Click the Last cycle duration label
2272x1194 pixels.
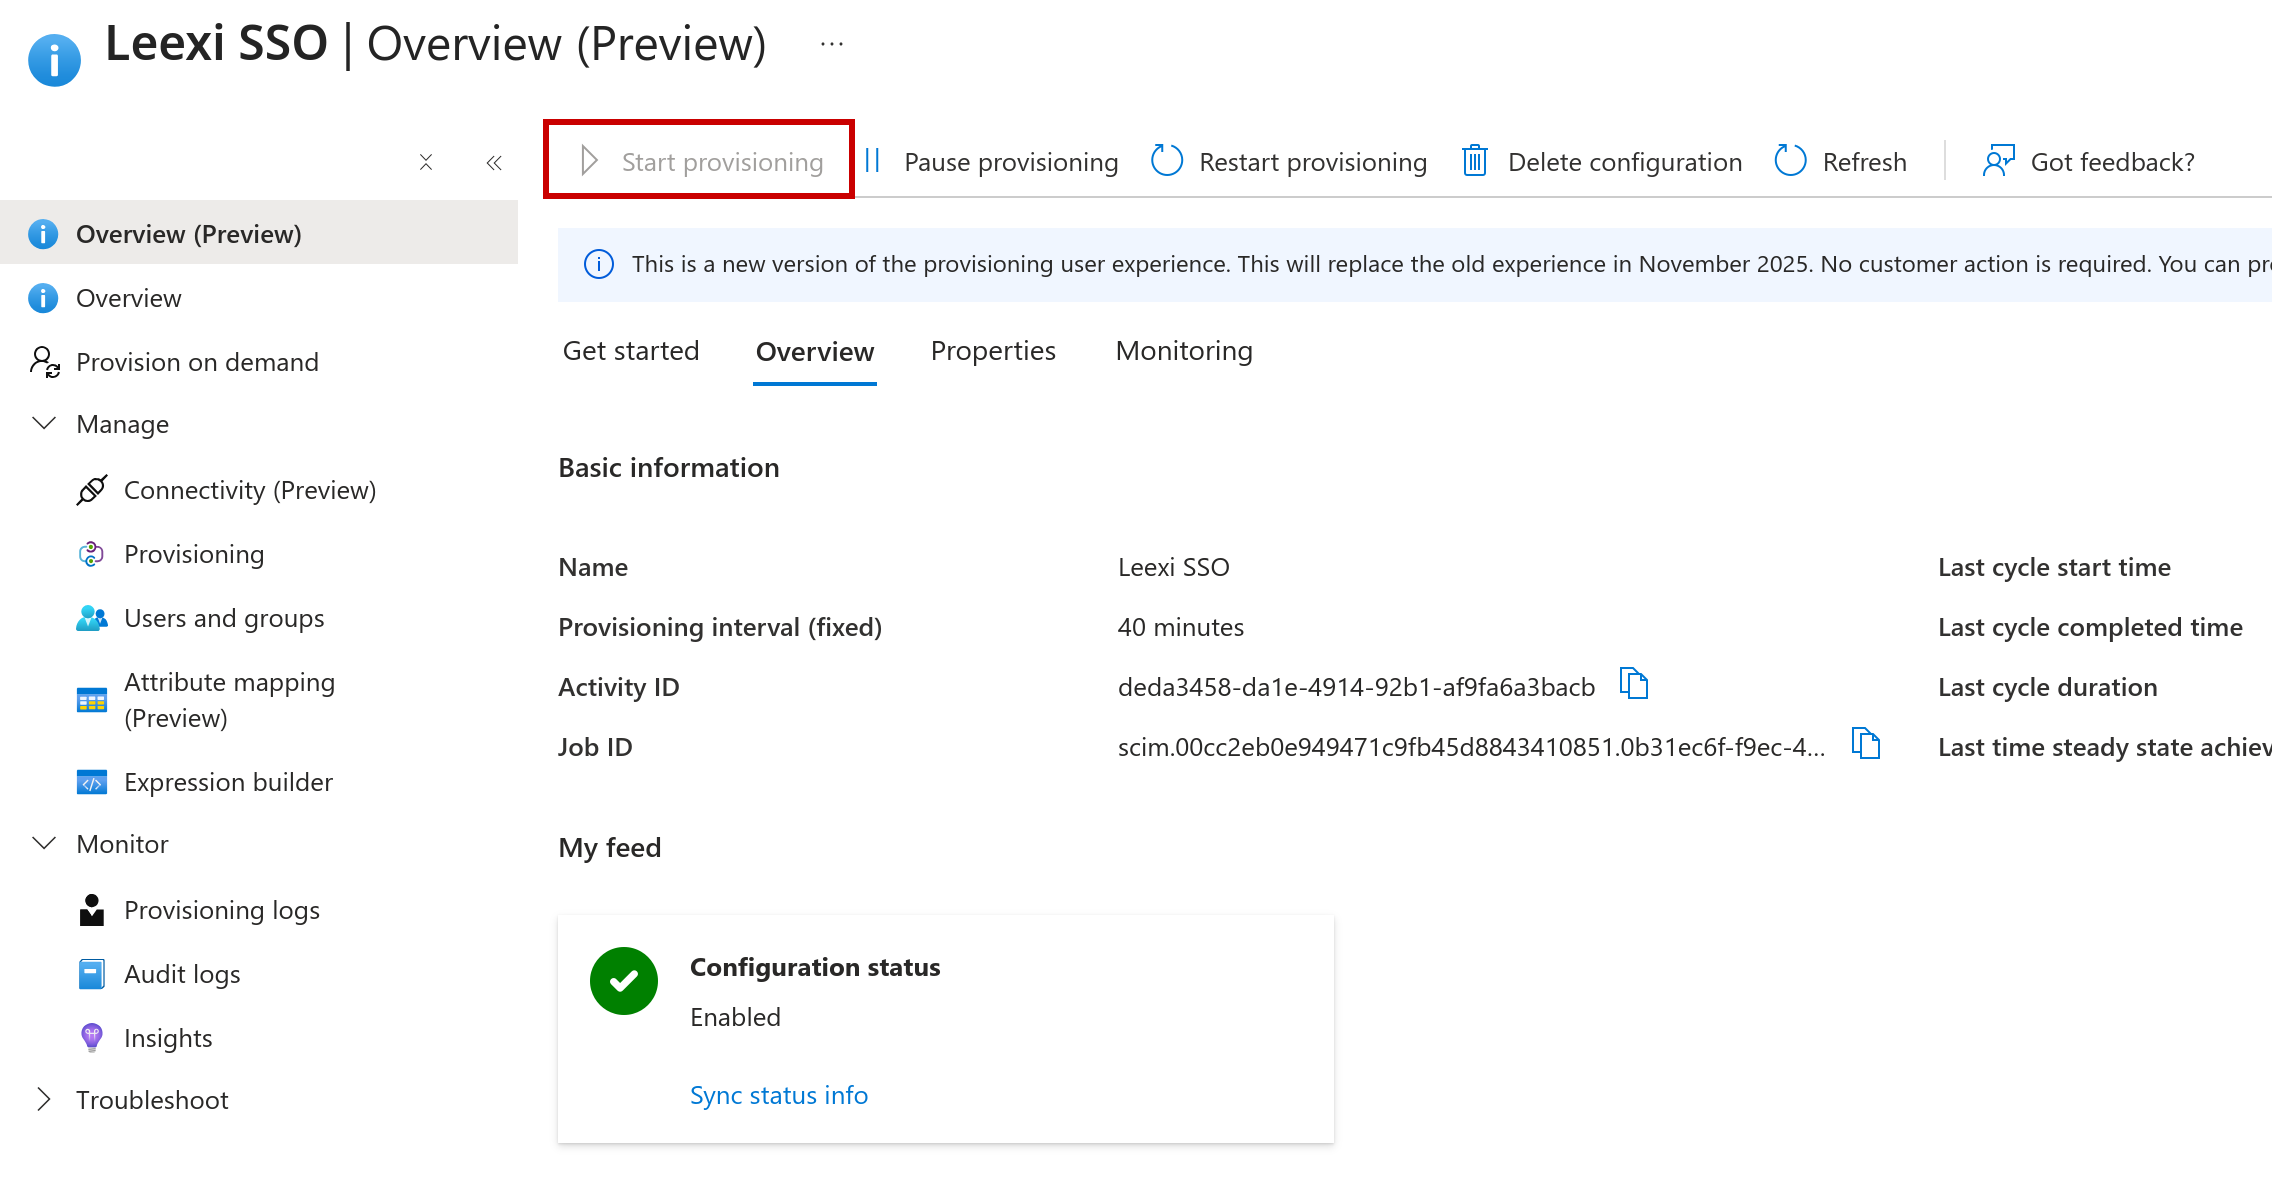2047,687
